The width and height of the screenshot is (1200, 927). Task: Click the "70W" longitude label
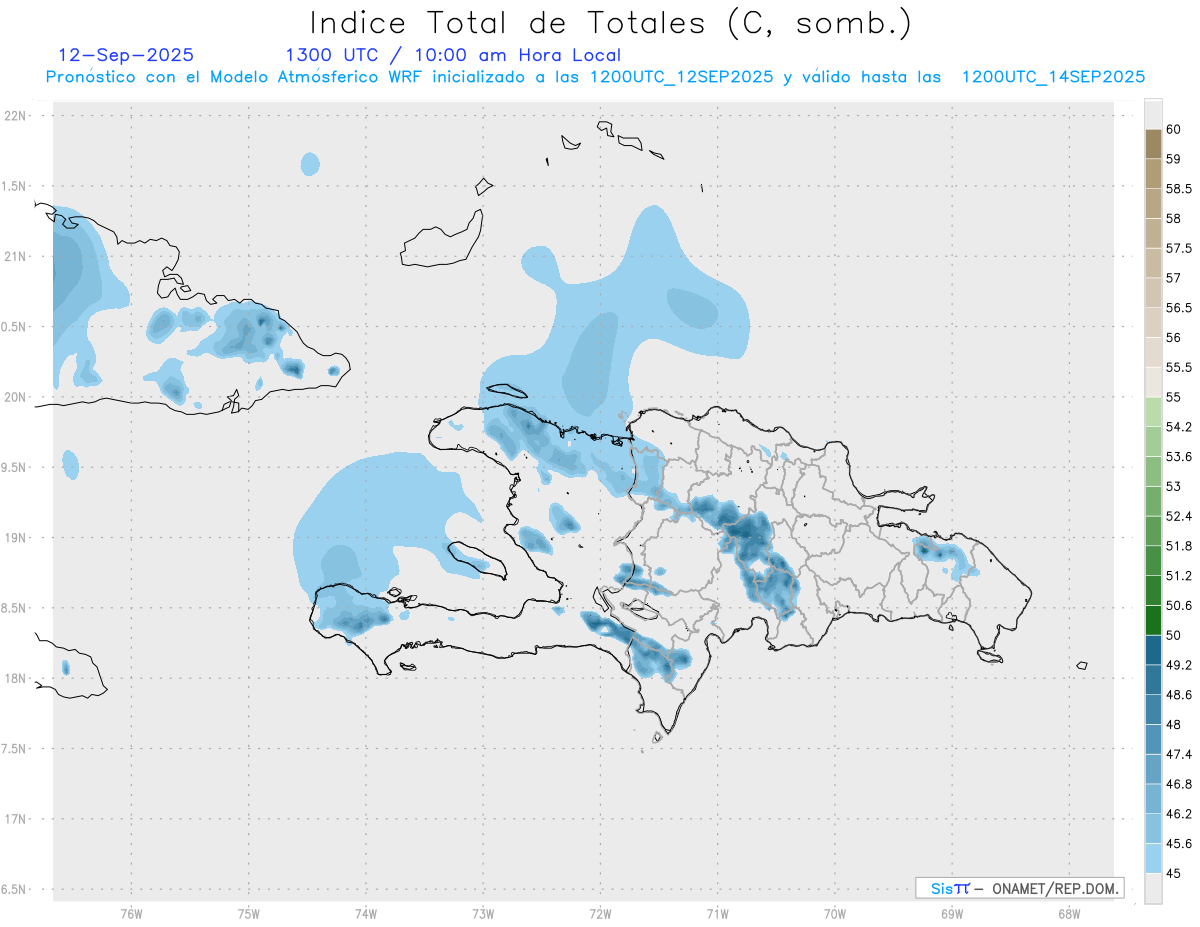pos(835,914)
